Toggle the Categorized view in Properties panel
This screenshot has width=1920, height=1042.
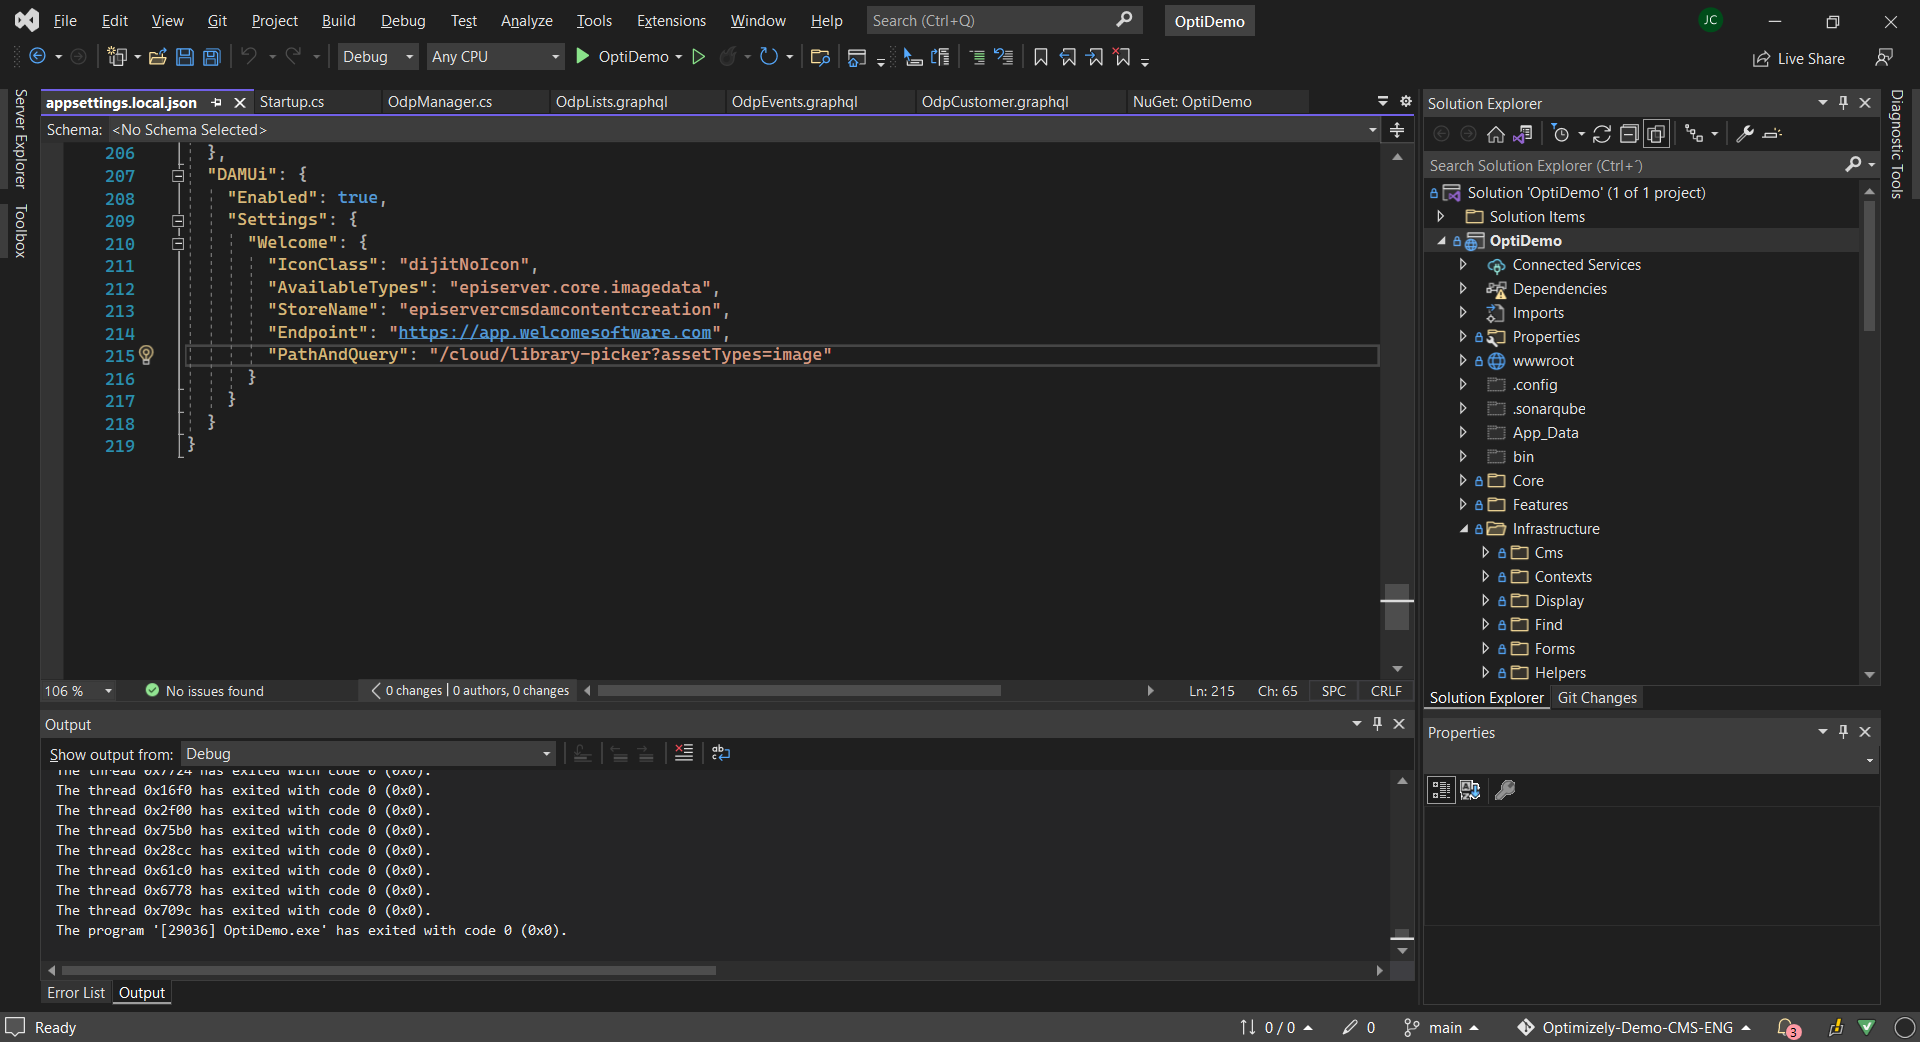[x=1441, y=790]
